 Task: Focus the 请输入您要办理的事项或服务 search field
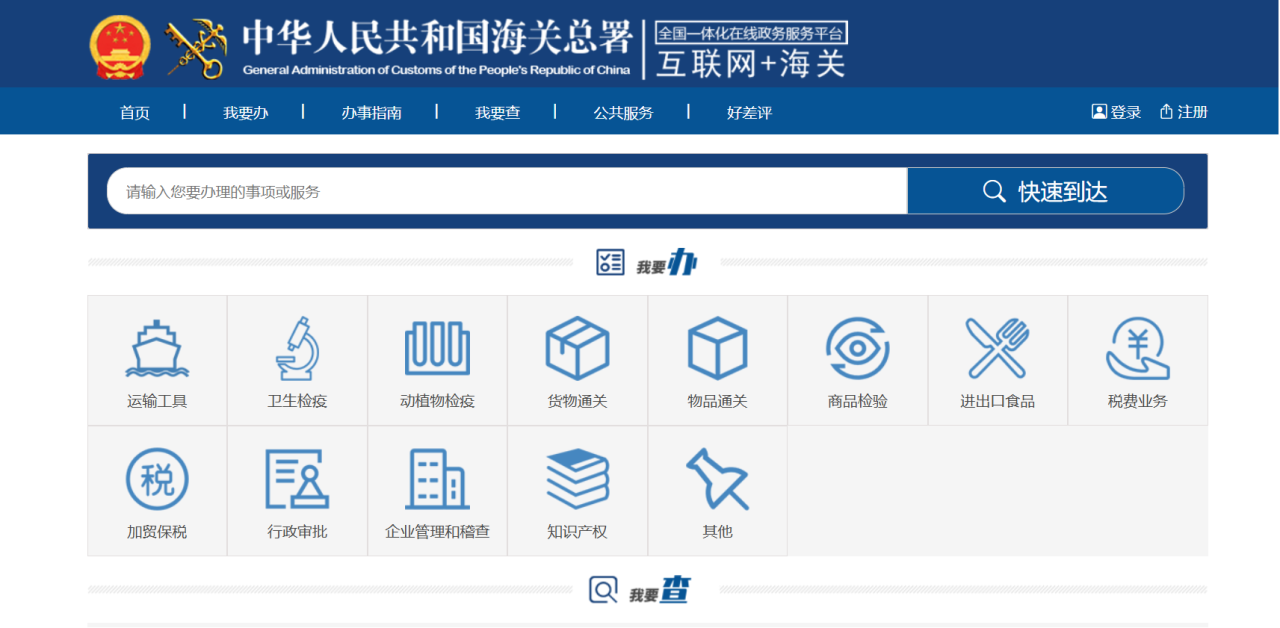coord(506,191)
